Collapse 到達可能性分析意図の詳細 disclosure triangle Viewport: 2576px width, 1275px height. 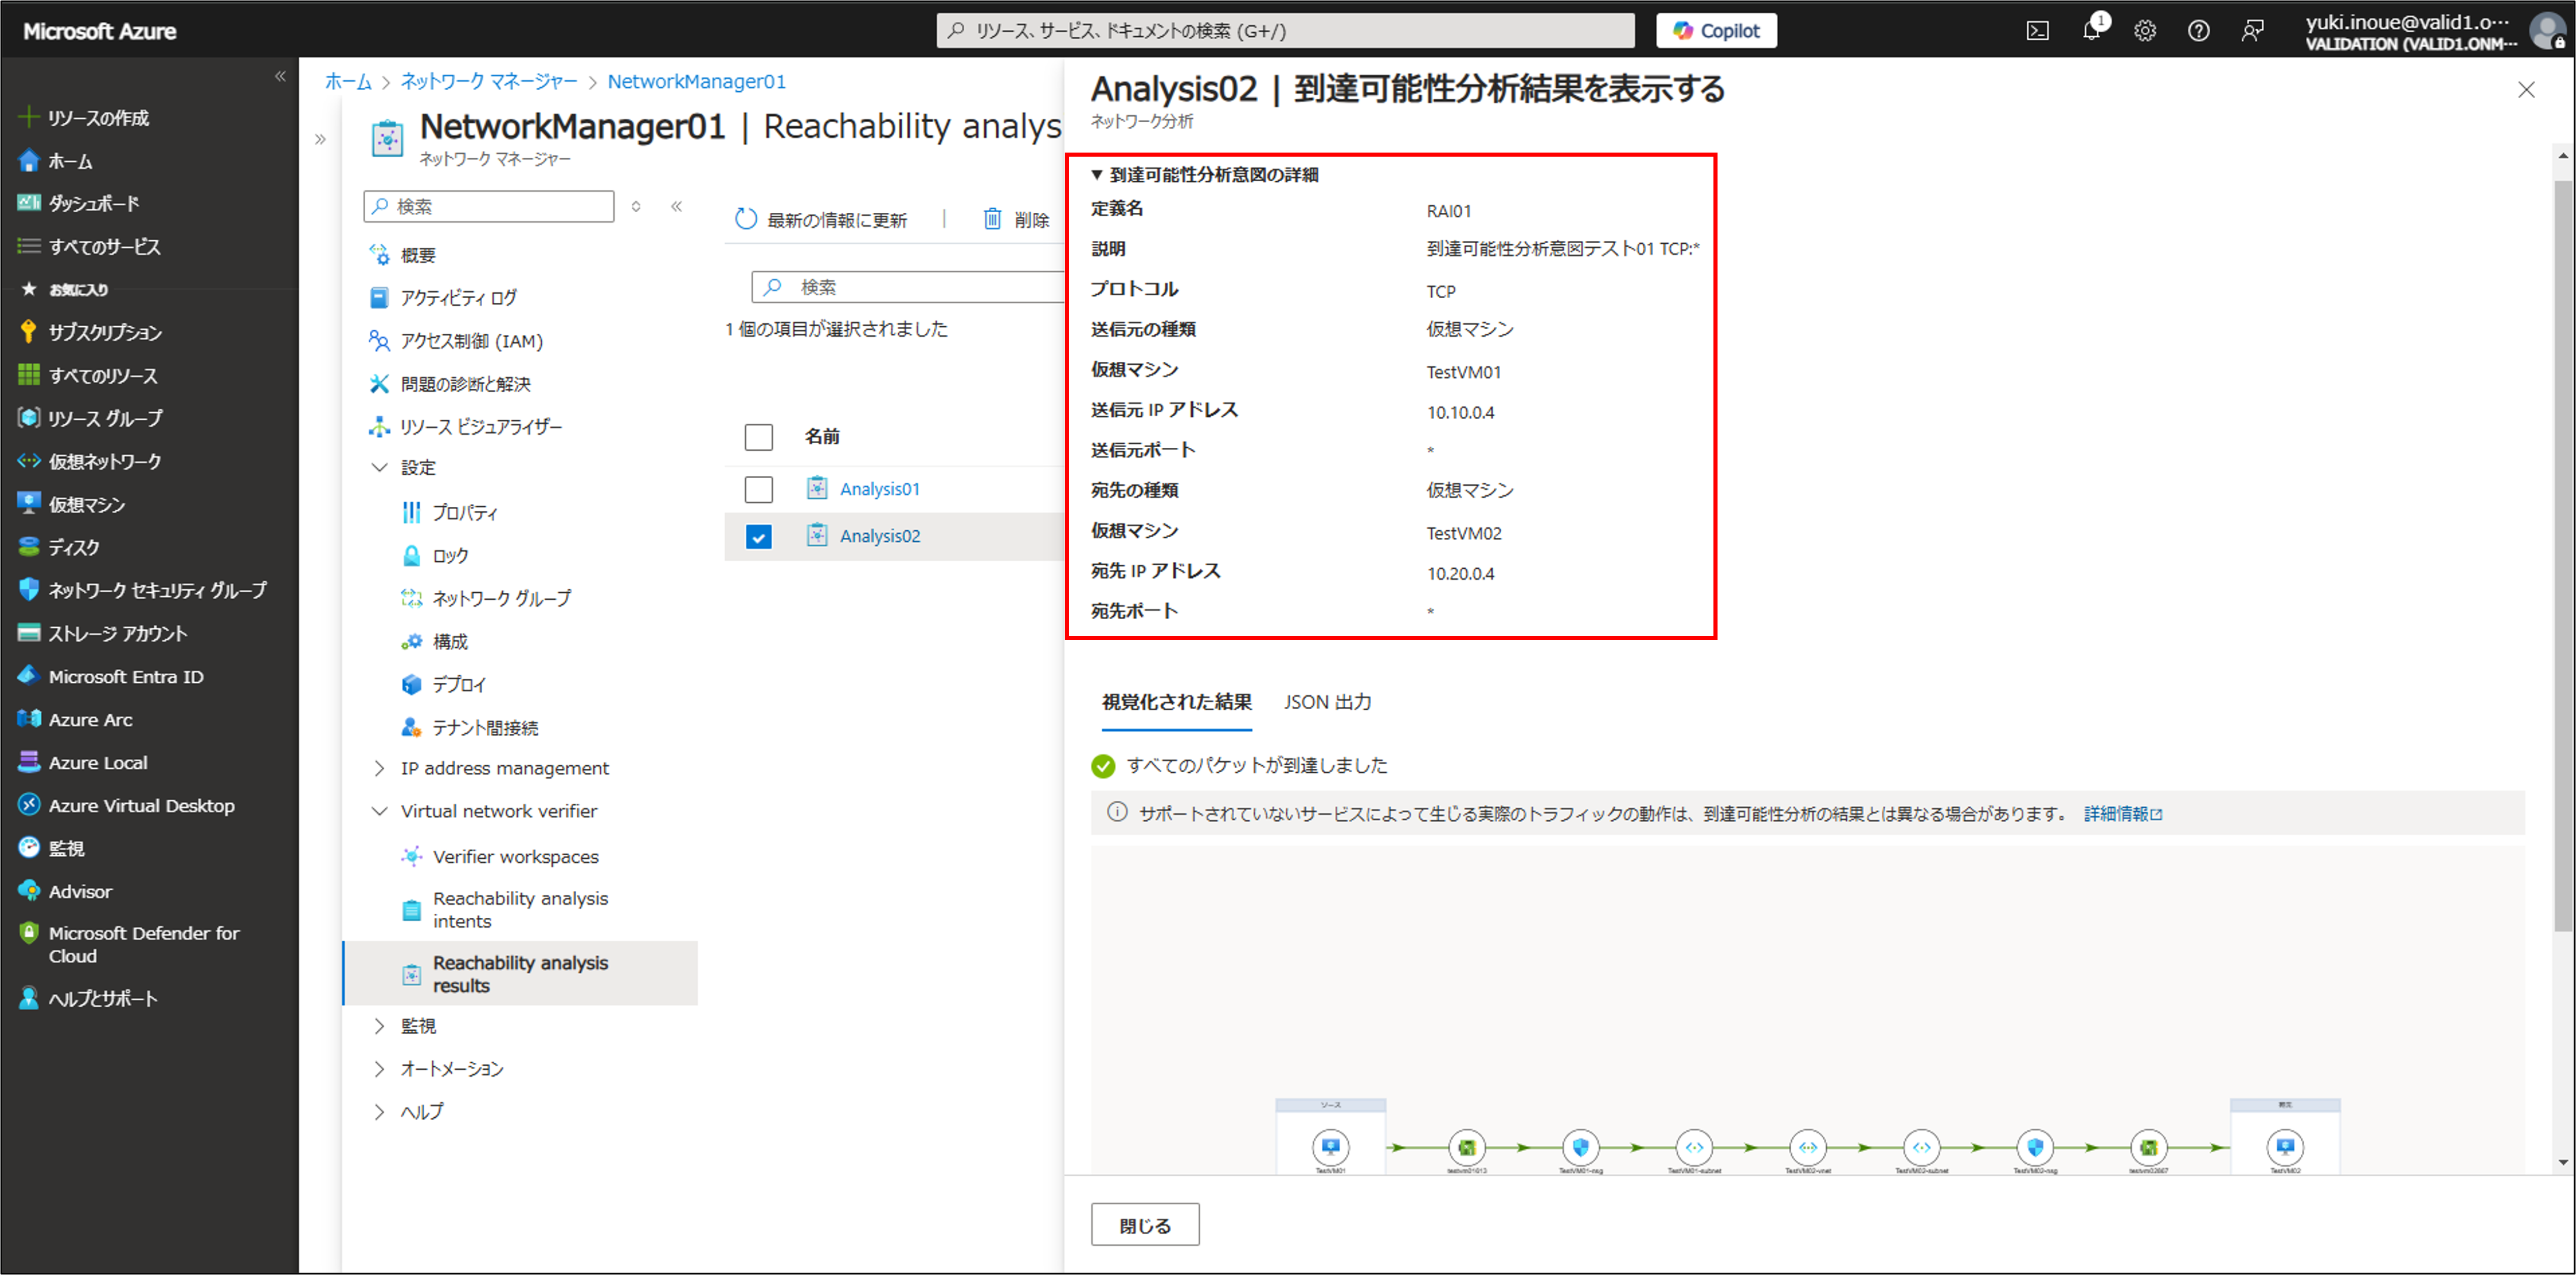pyautogui.click(x=1097, y=175)
